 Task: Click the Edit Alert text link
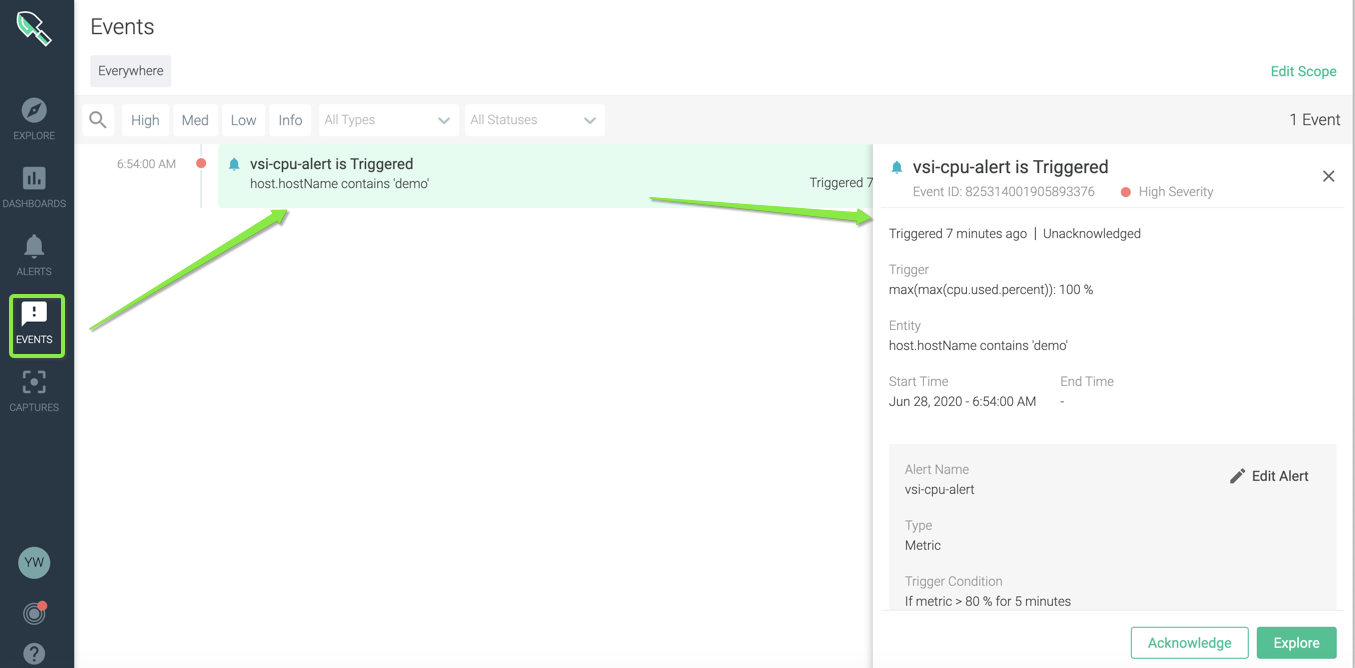(1280, 476)
